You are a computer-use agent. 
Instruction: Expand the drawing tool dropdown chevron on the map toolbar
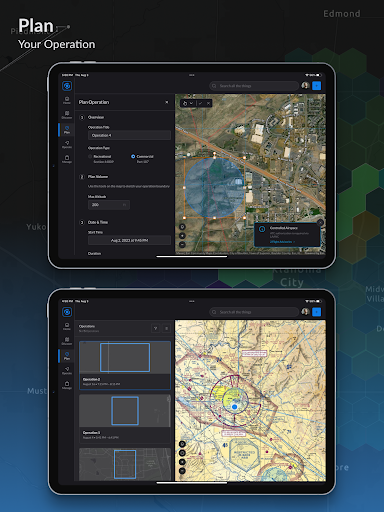tap(191, 103)
